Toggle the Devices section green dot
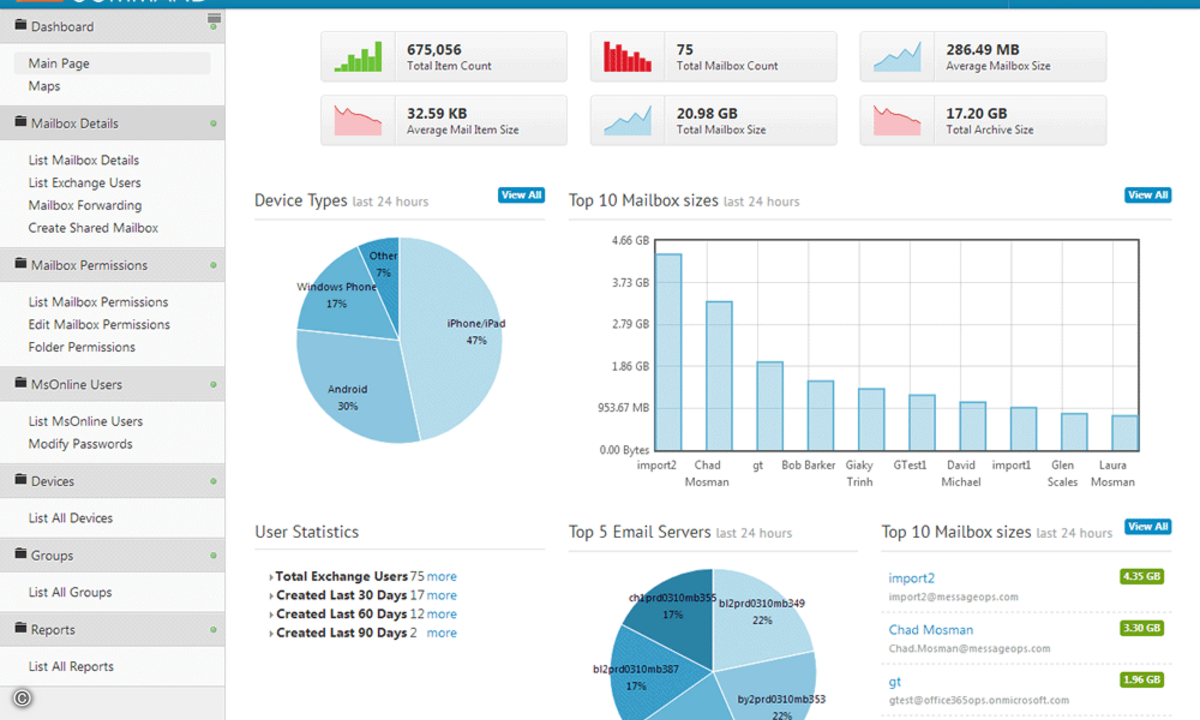Viewport: 1200px width, 720px height. (x=213, y=481)
